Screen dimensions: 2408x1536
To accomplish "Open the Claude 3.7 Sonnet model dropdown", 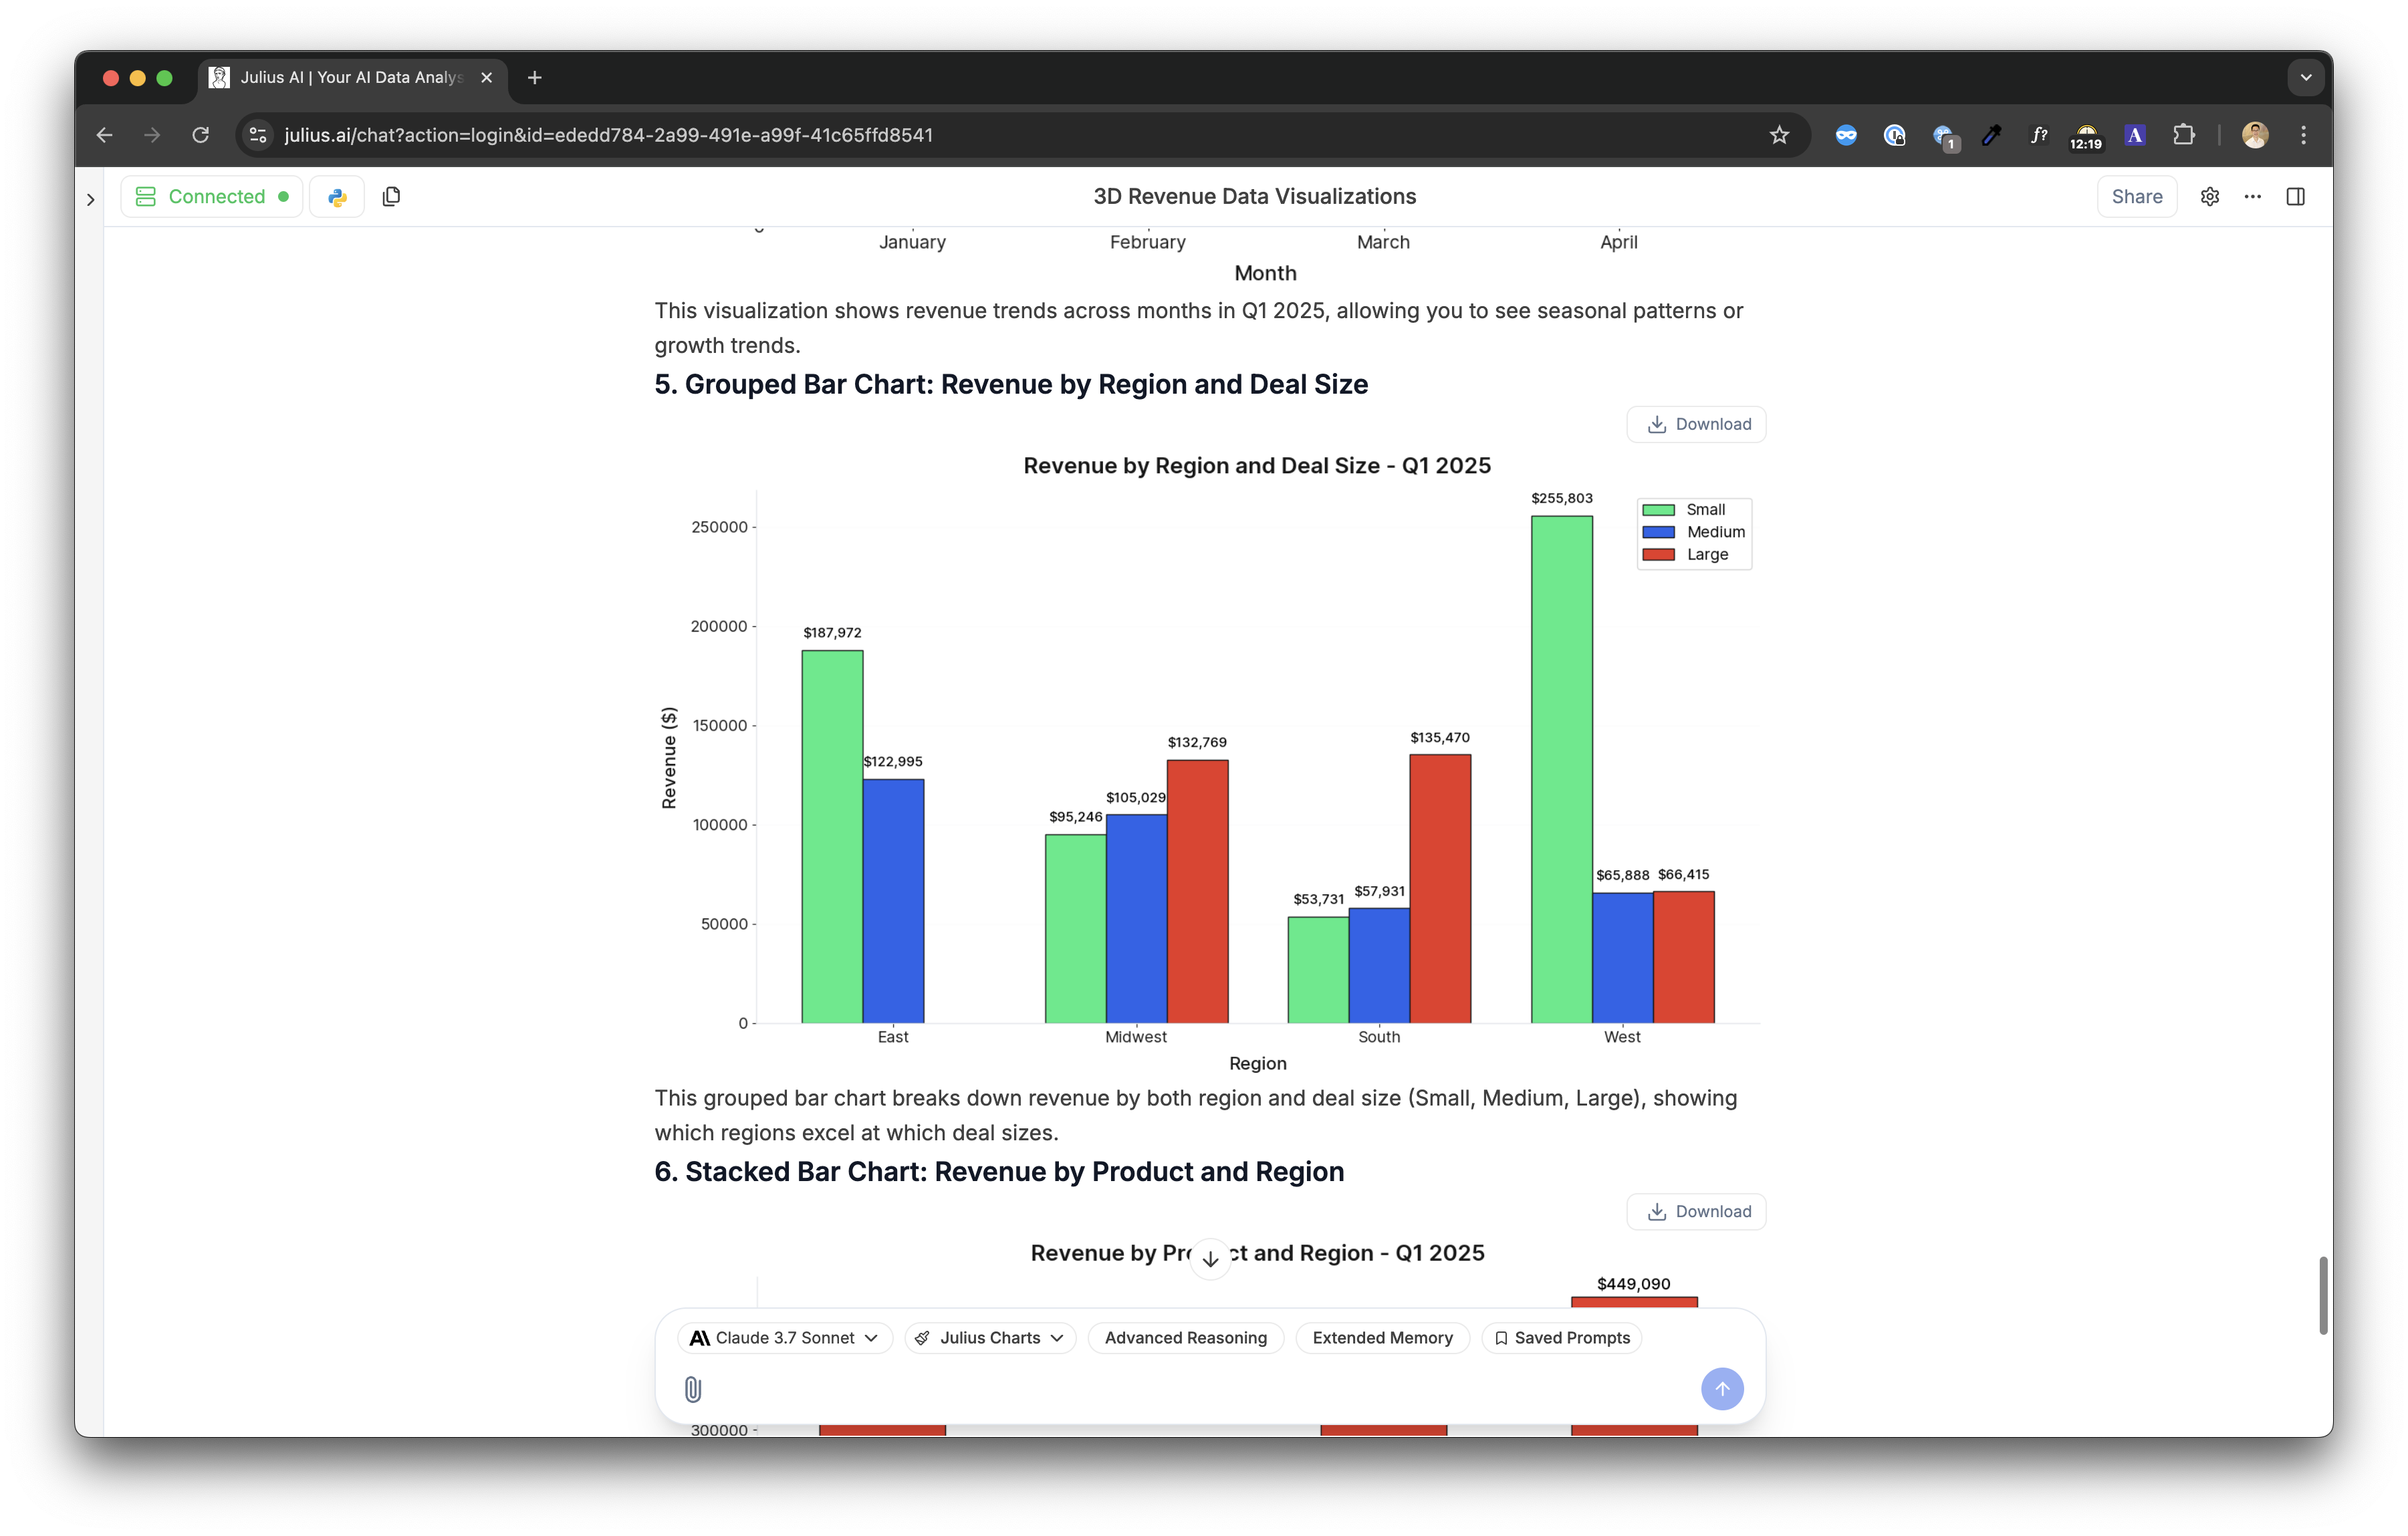I will 784,1338.
